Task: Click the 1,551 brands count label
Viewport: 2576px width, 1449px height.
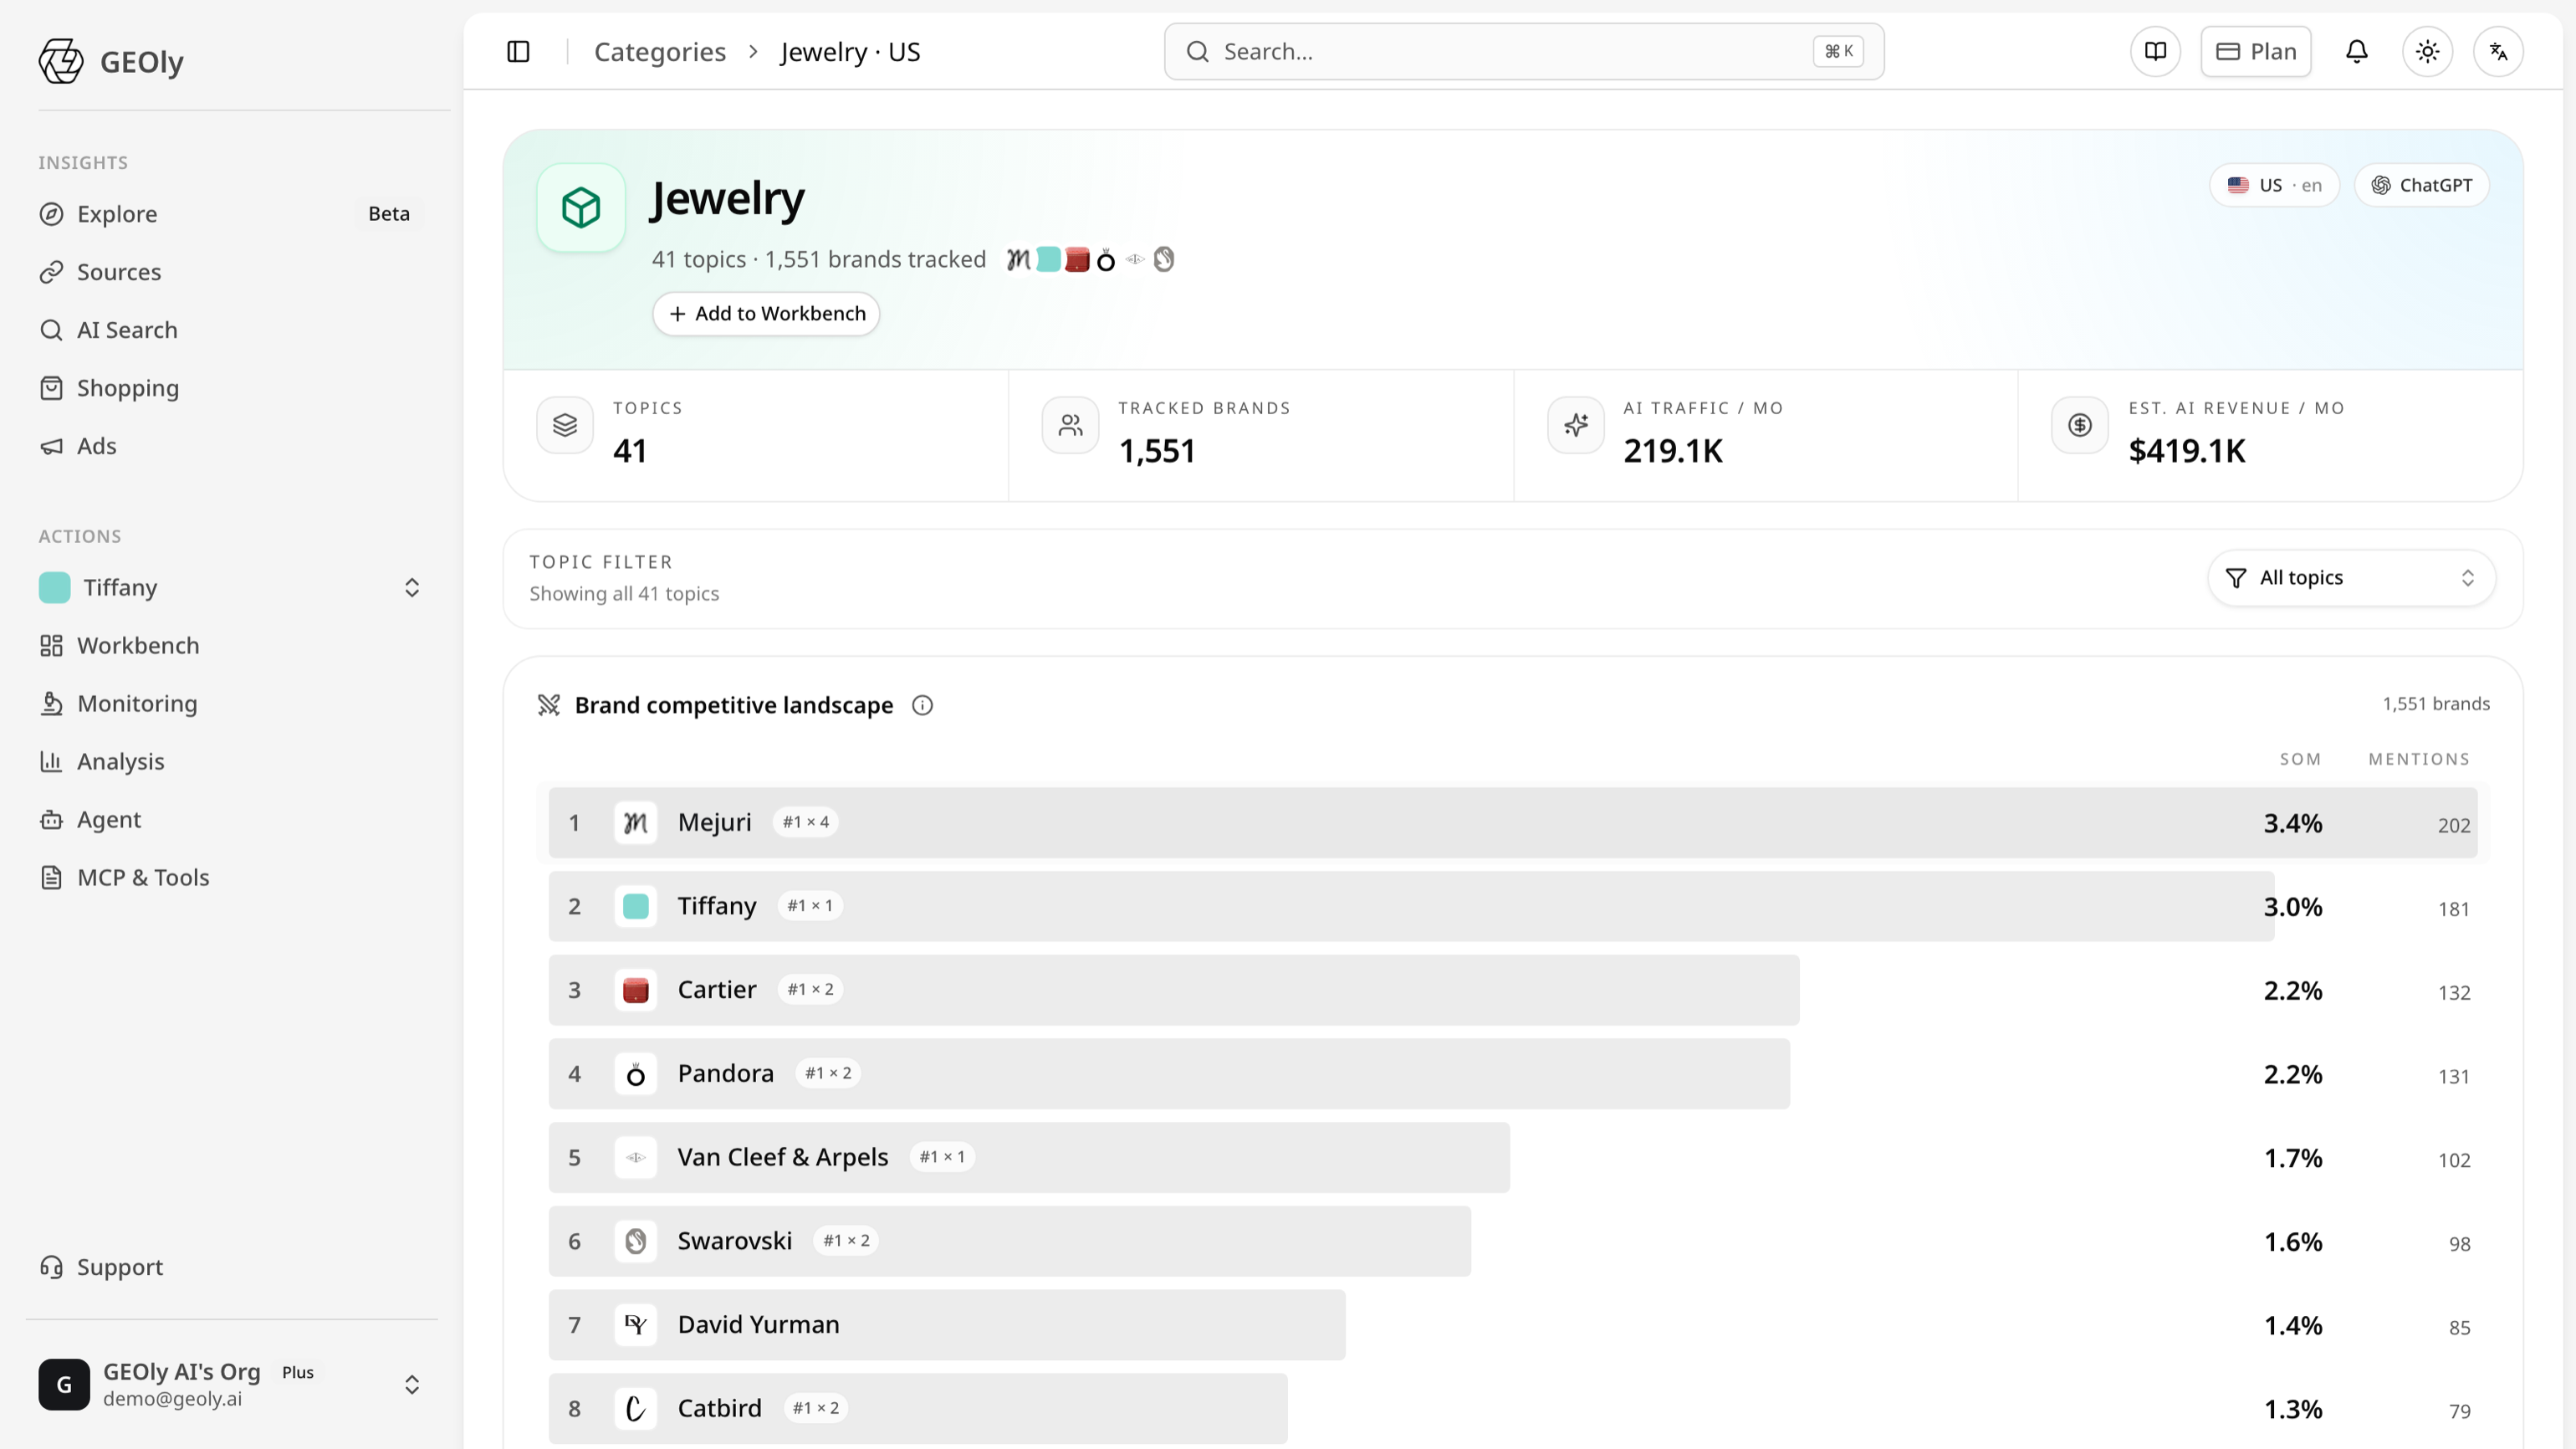Action: (x=2436, y=704)
